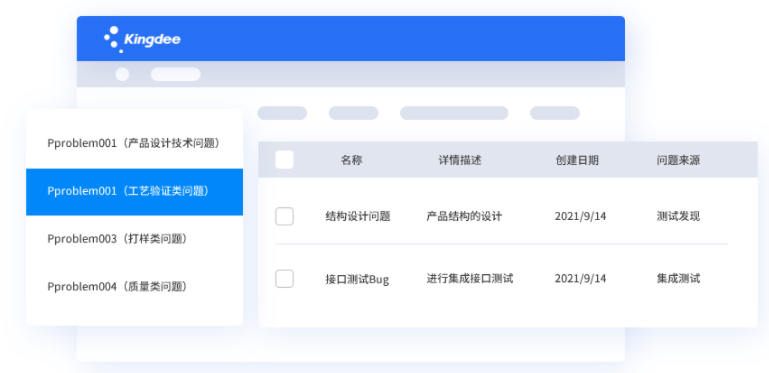Screen dimensions: 769x373
Task: Click the round avatar placeholder in gray bar
Action: [x=122, y=74]
